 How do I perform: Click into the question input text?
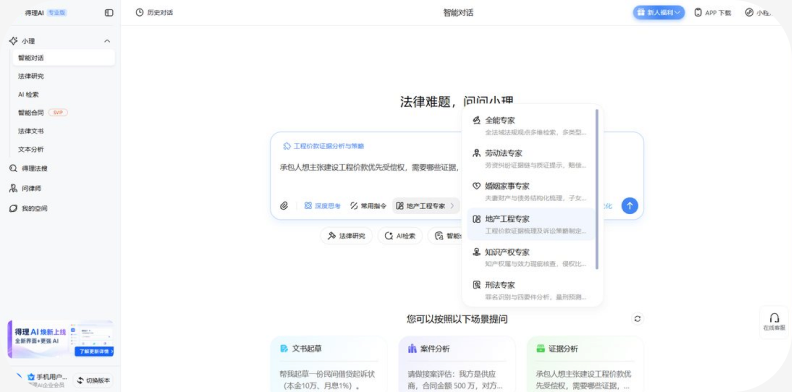pos(369,168)
